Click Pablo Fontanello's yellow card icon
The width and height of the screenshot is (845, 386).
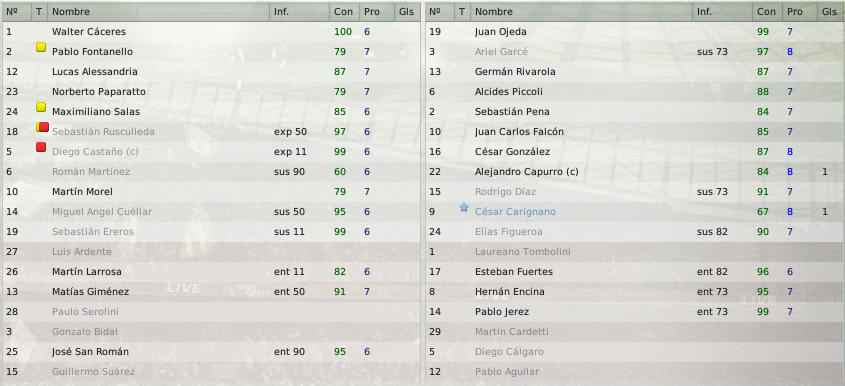point(41,47)
